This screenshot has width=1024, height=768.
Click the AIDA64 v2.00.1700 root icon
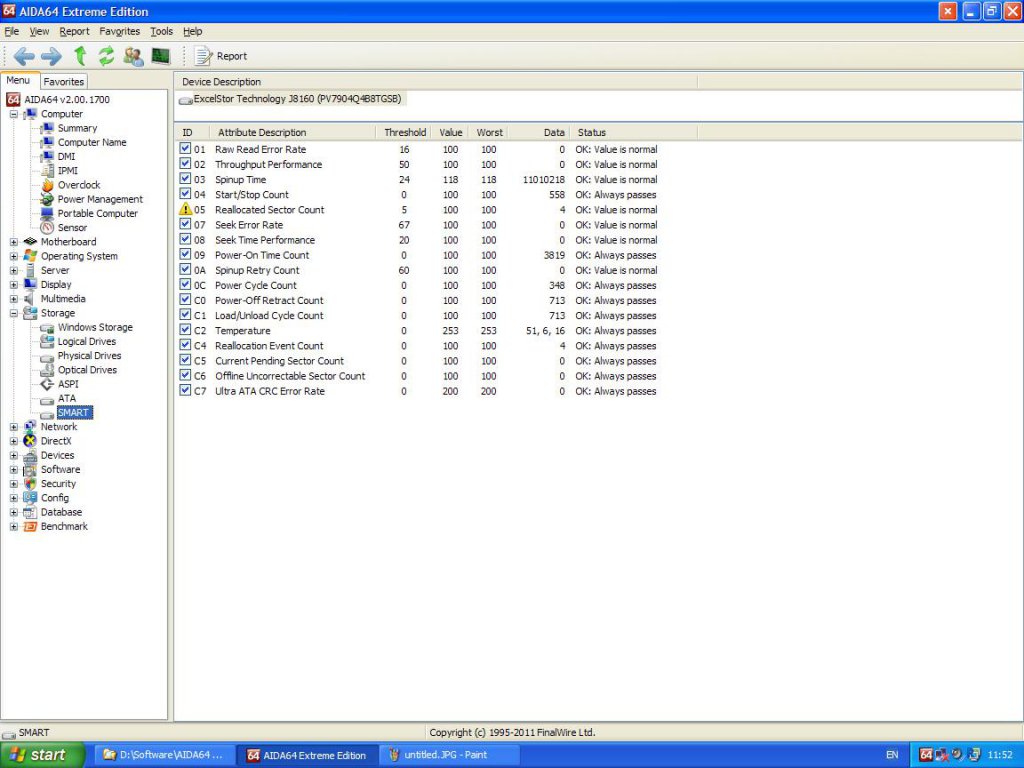[x=13, y=99]
